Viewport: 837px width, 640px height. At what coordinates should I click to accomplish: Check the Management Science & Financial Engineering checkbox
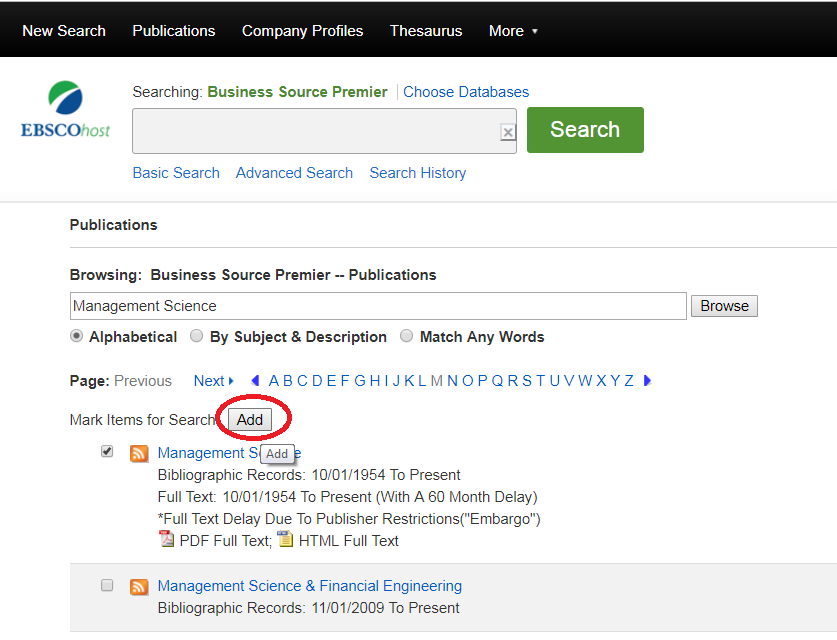(x=107, y=585)
